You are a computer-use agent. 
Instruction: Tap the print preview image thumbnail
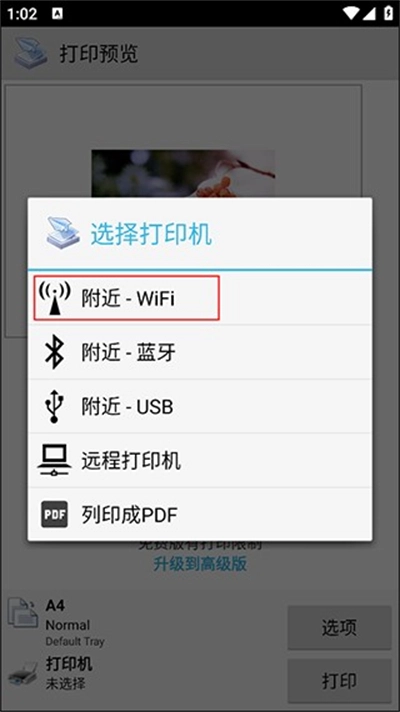(x=183, y=174)
